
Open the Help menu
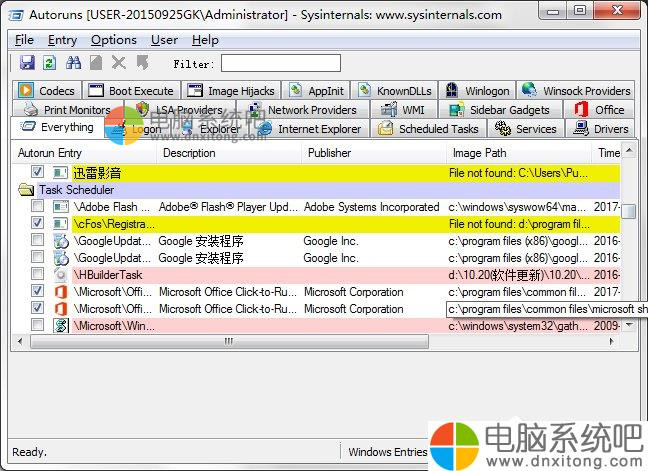pyautogui.click(x=205, y=40)
